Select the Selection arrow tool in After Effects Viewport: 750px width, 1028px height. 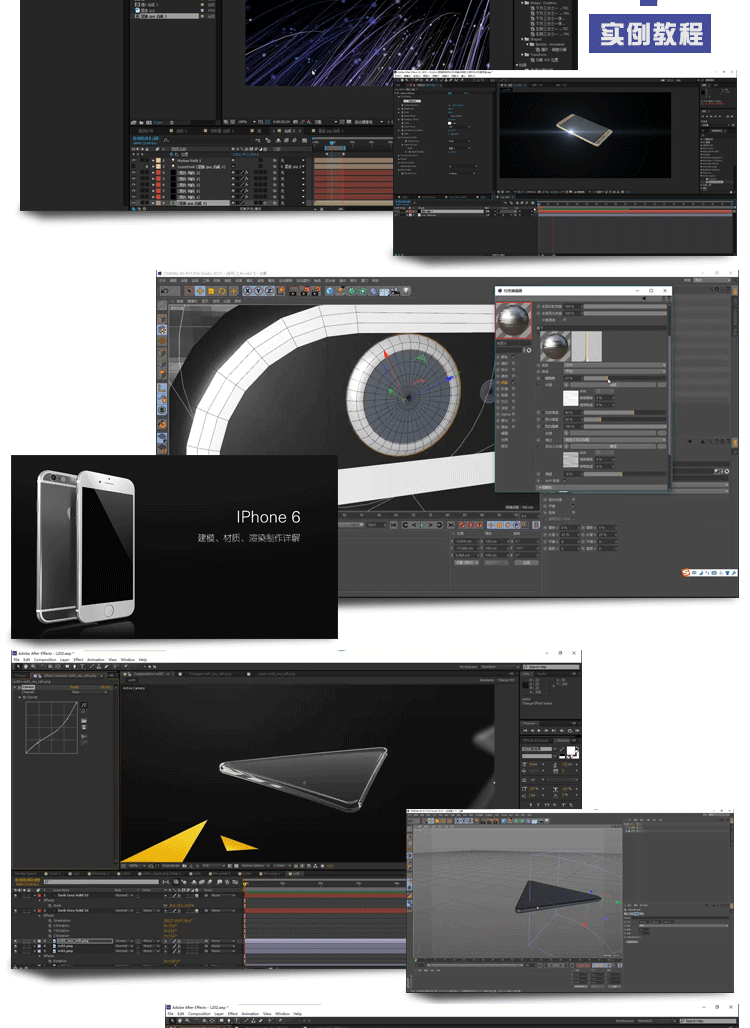[x=18, y=666]
